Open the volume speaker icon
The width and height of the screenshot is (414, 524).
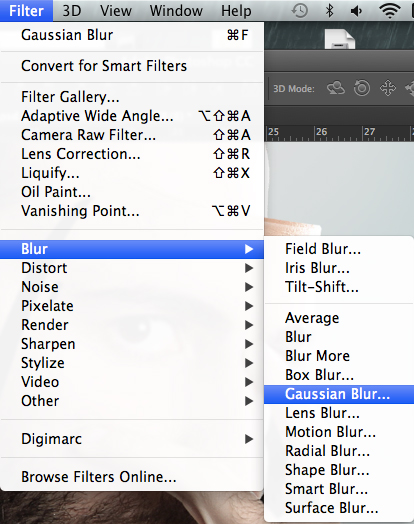pos(356,11)
